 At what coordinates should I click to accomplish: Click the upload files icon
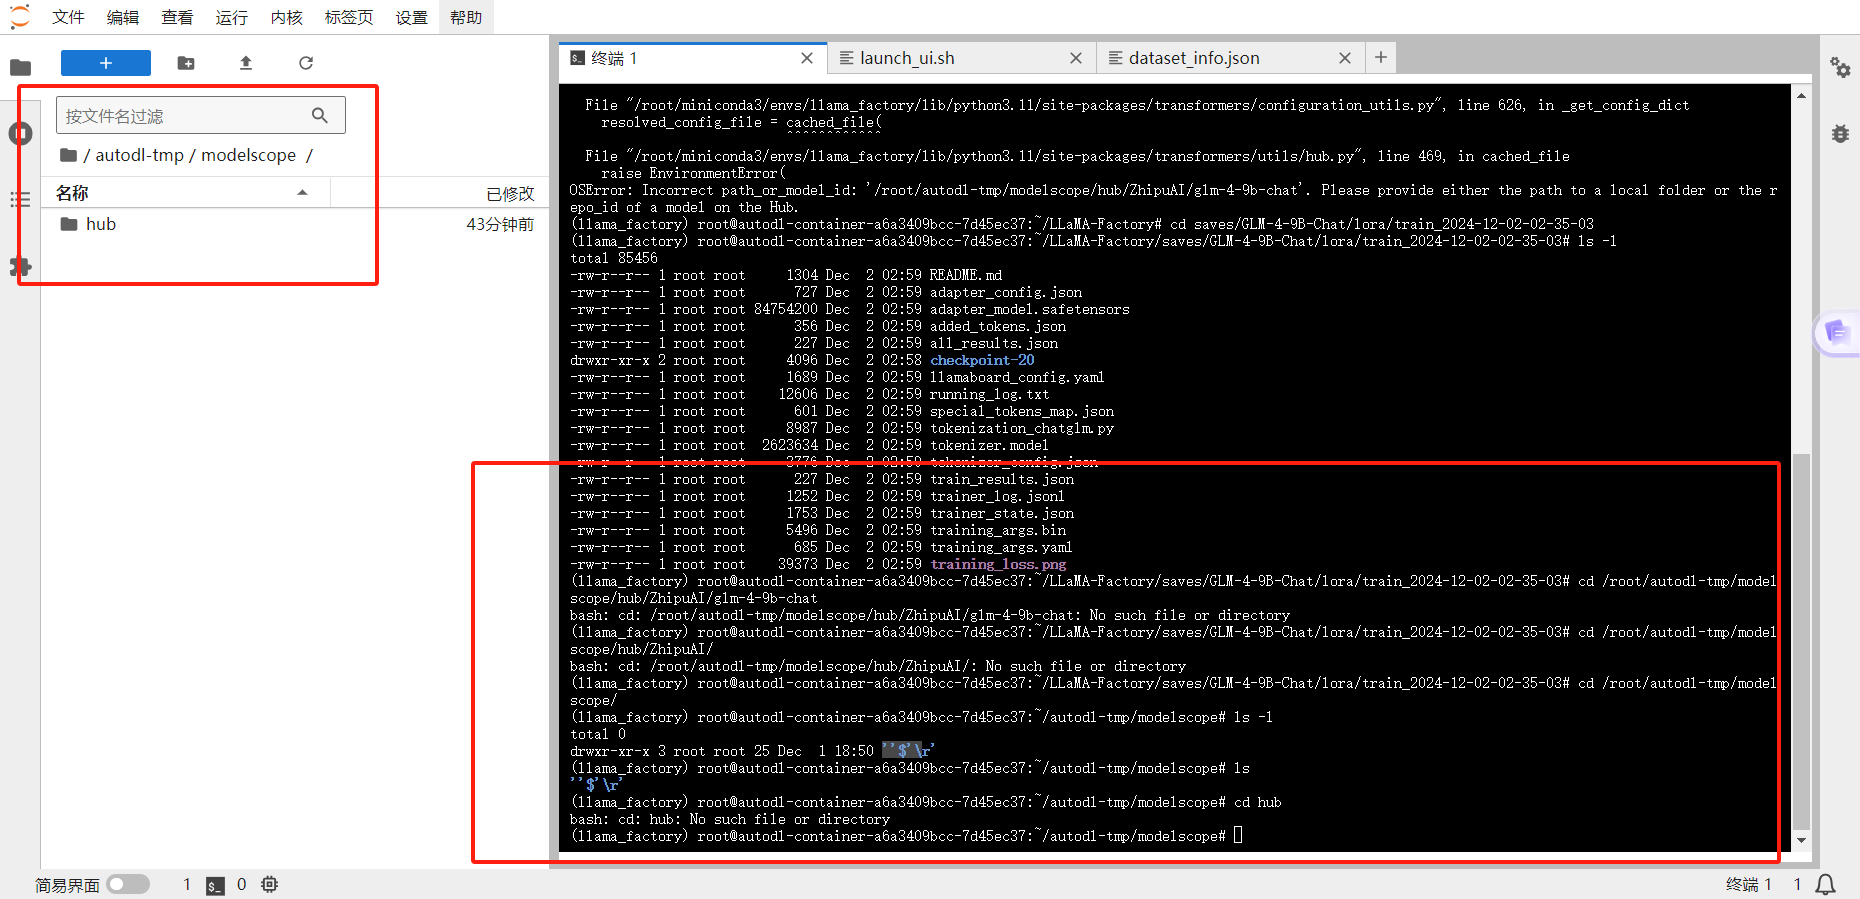[246, 63]
